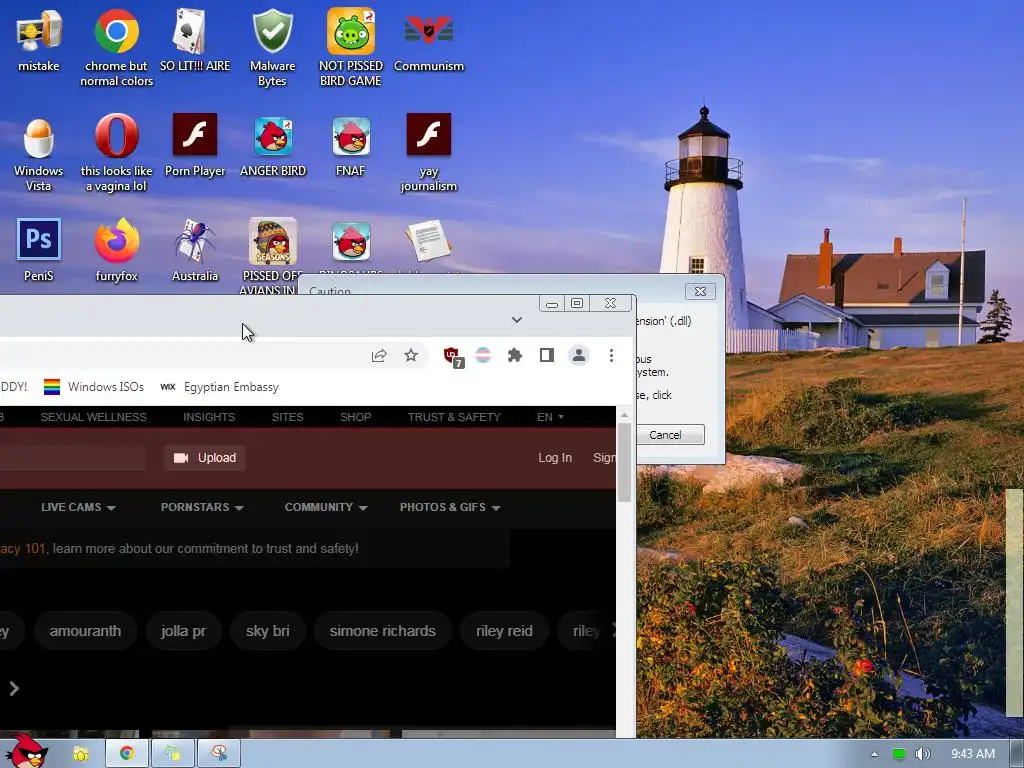Screen dimensions: 1024x768
Task: Expand the EN language dropdown
Action: (551, 417)
